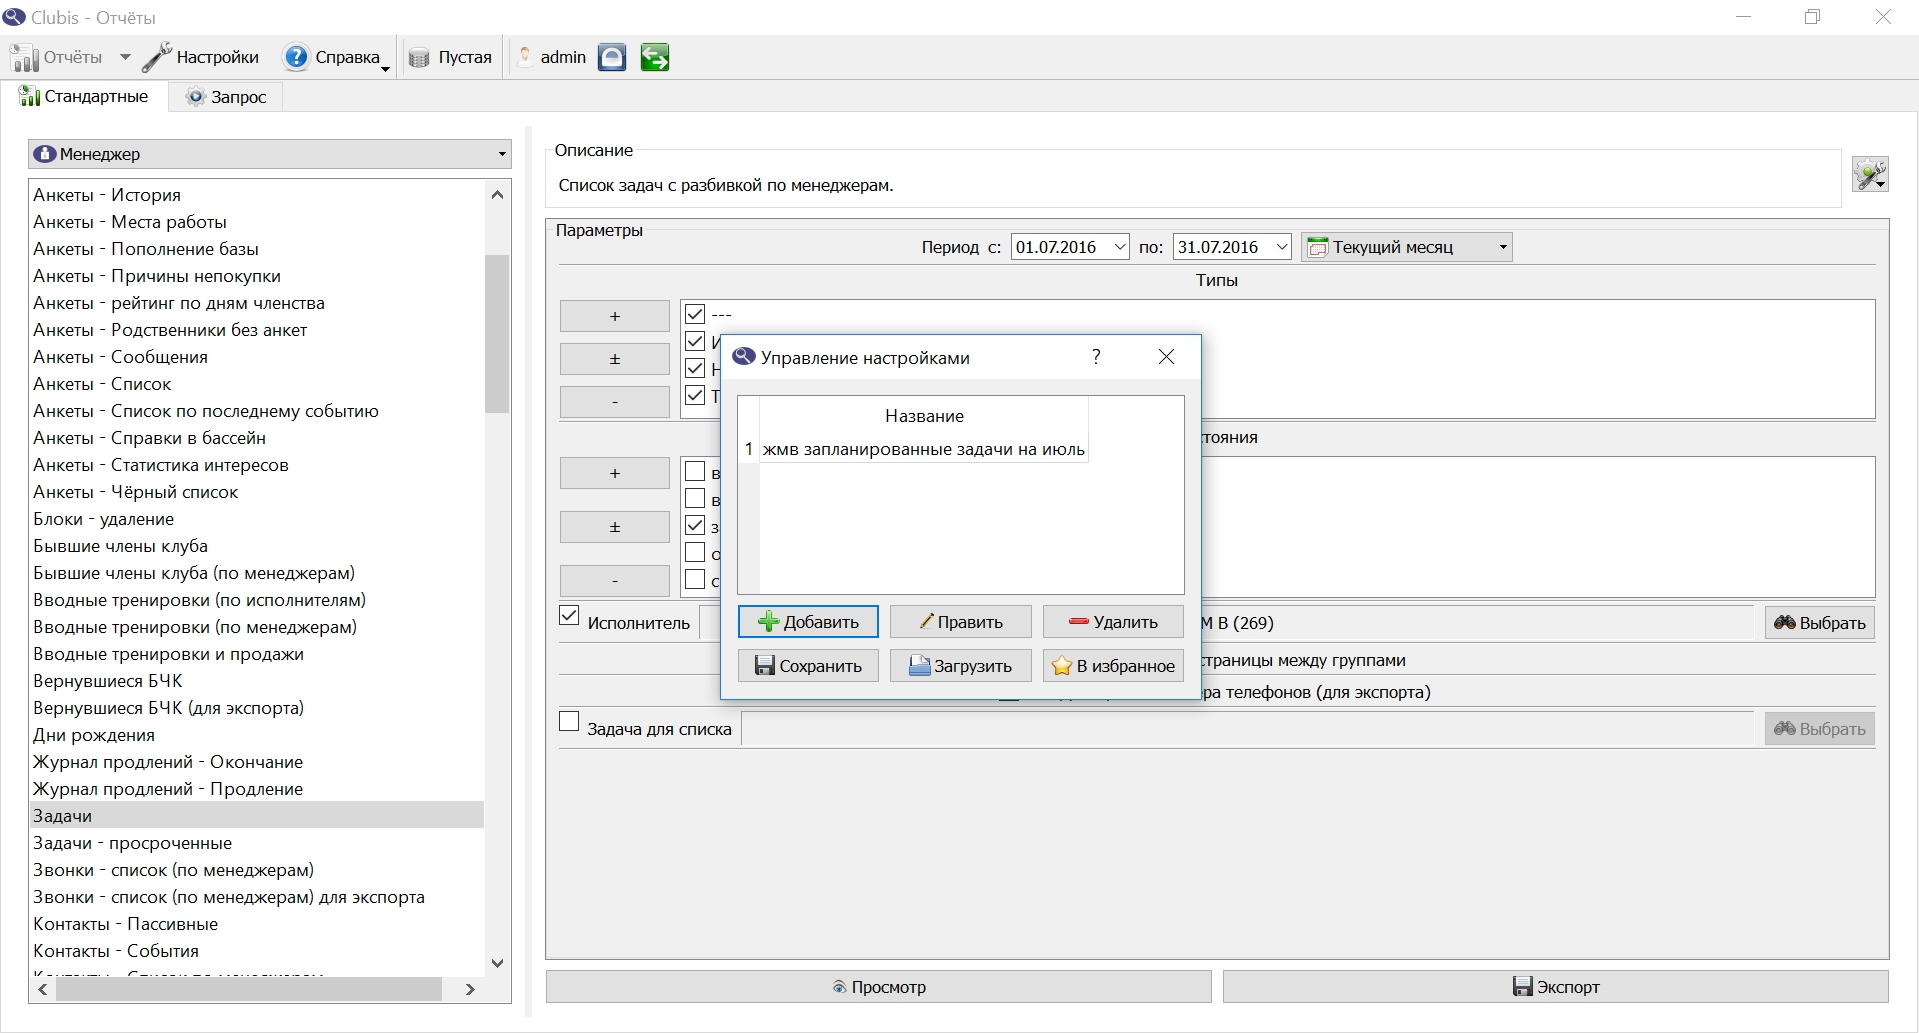Enable the Задача для списка checkbox
1919x1033 pixels.
click(x=569, y=721)
